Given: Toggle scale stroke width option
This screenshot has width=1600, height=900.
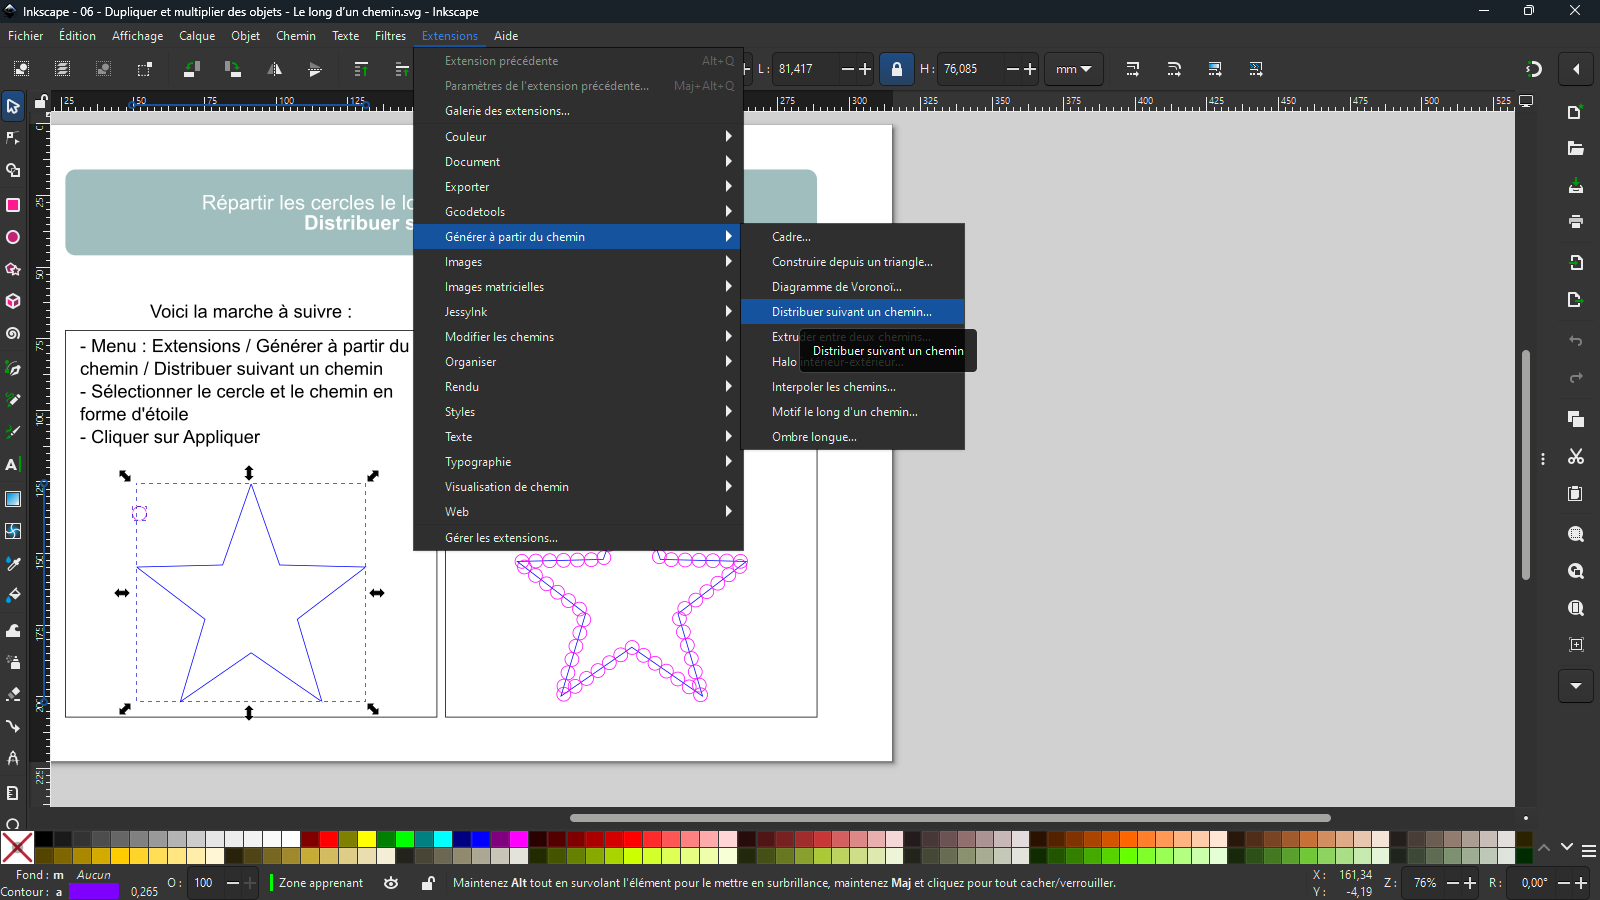Looking at the screenshot, I should [x=1133, y=69].
